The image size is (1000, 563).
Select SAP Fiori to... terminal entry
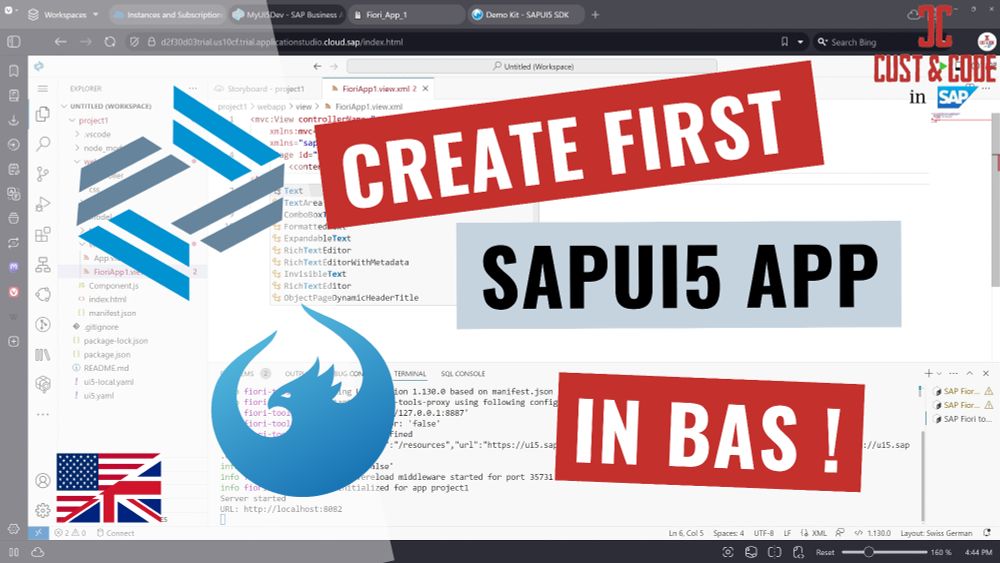(x=962, y=419)
